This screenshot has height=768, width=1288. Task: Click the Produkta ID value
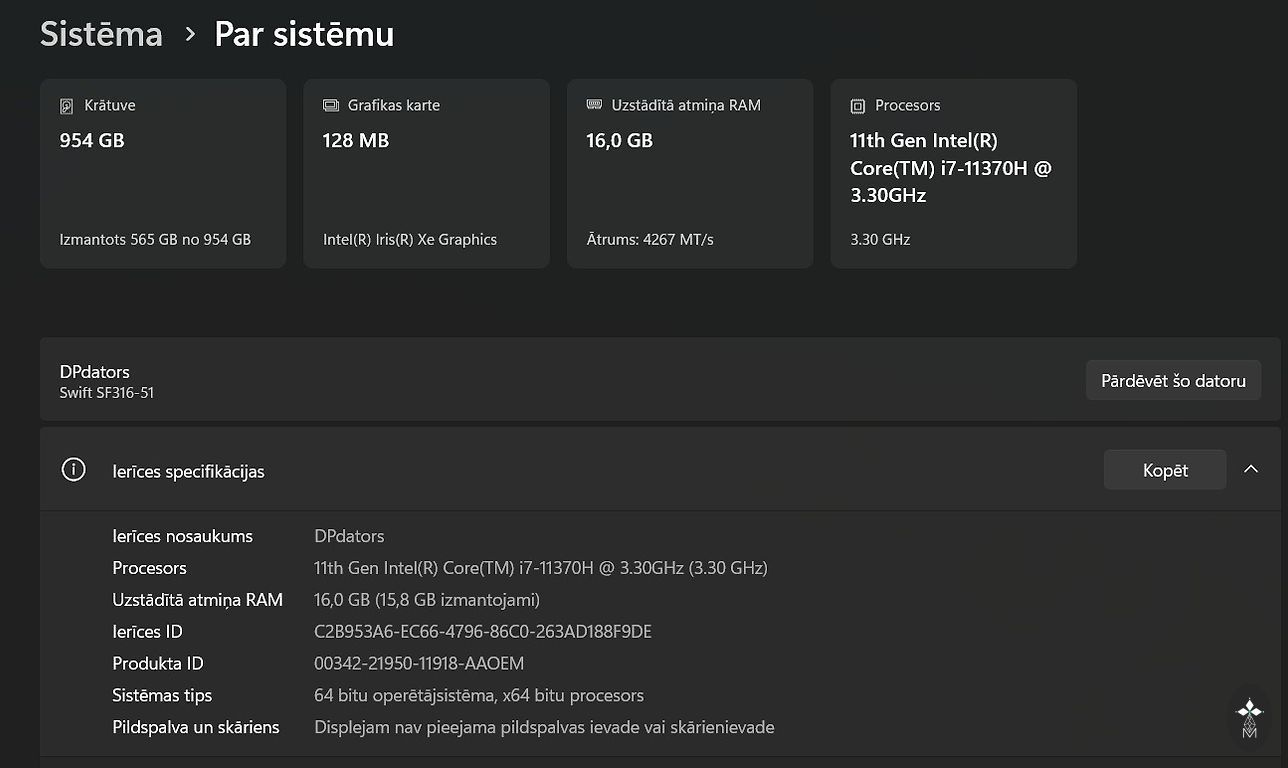click(418, 664)
